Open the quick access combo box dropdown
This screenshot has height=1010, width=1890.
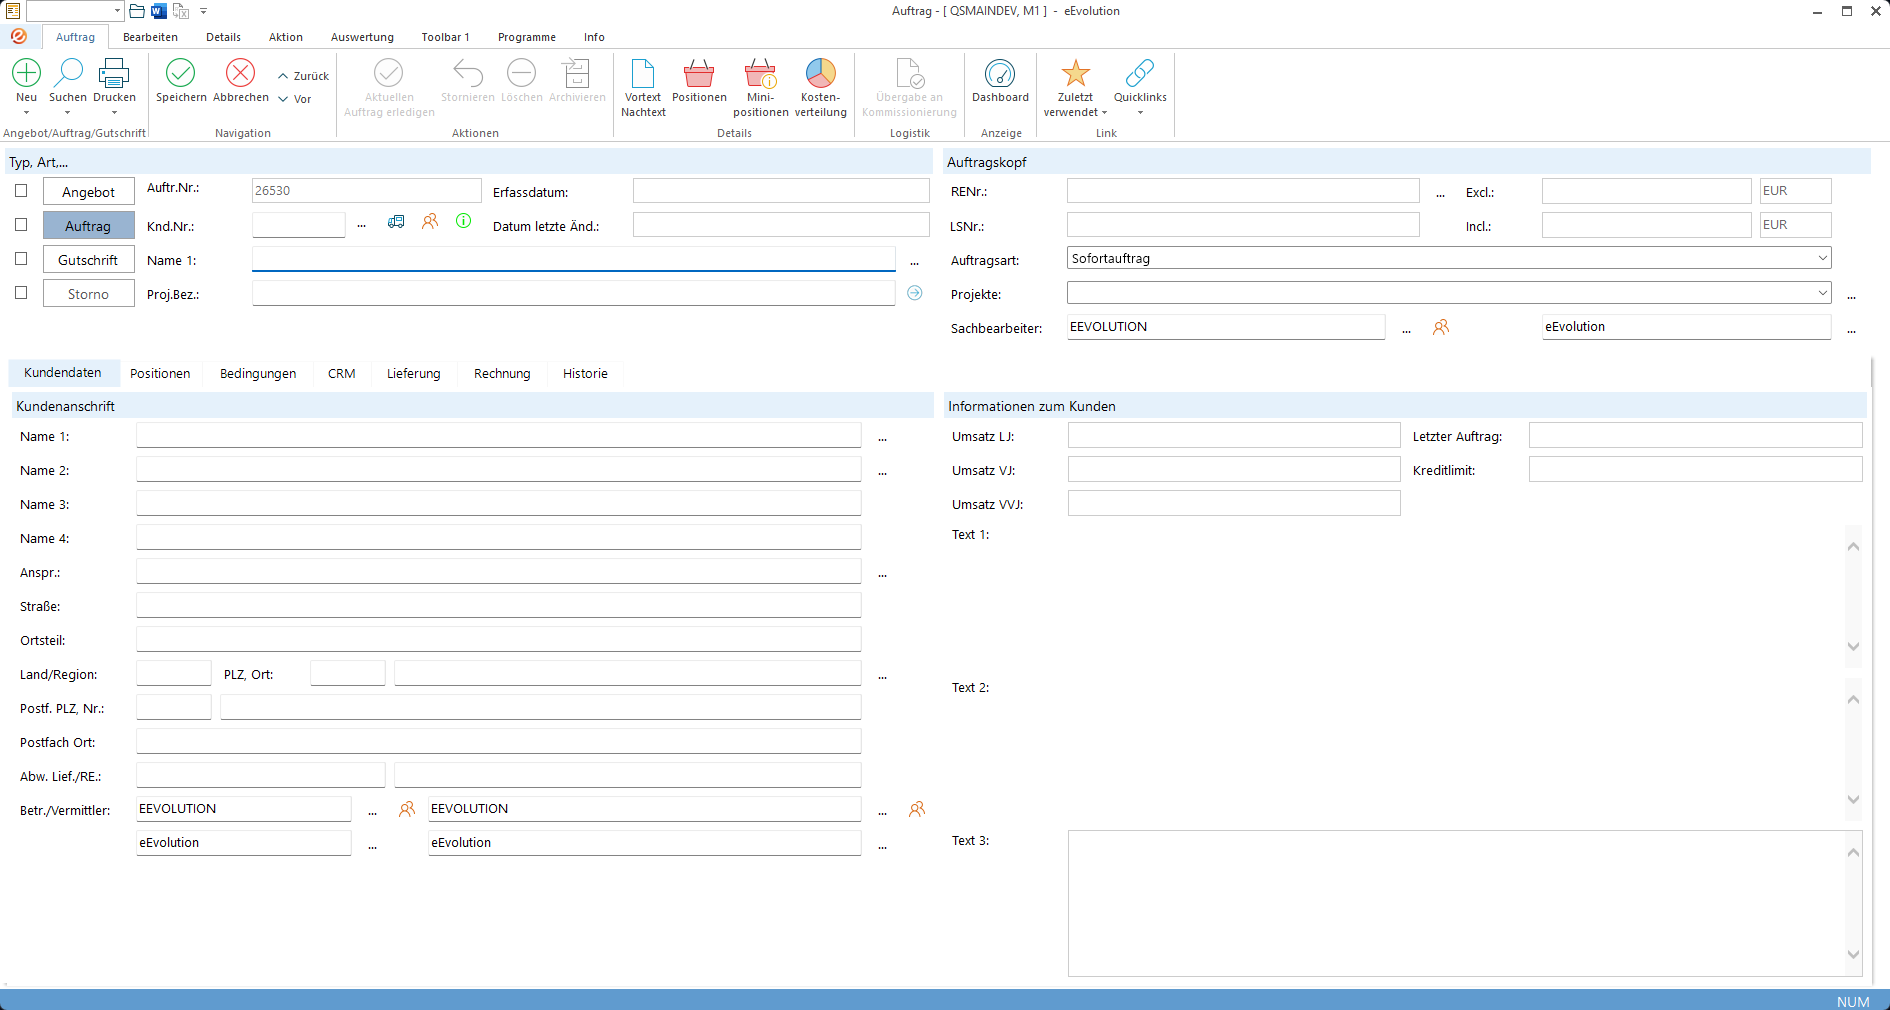(x=117, y=11)
